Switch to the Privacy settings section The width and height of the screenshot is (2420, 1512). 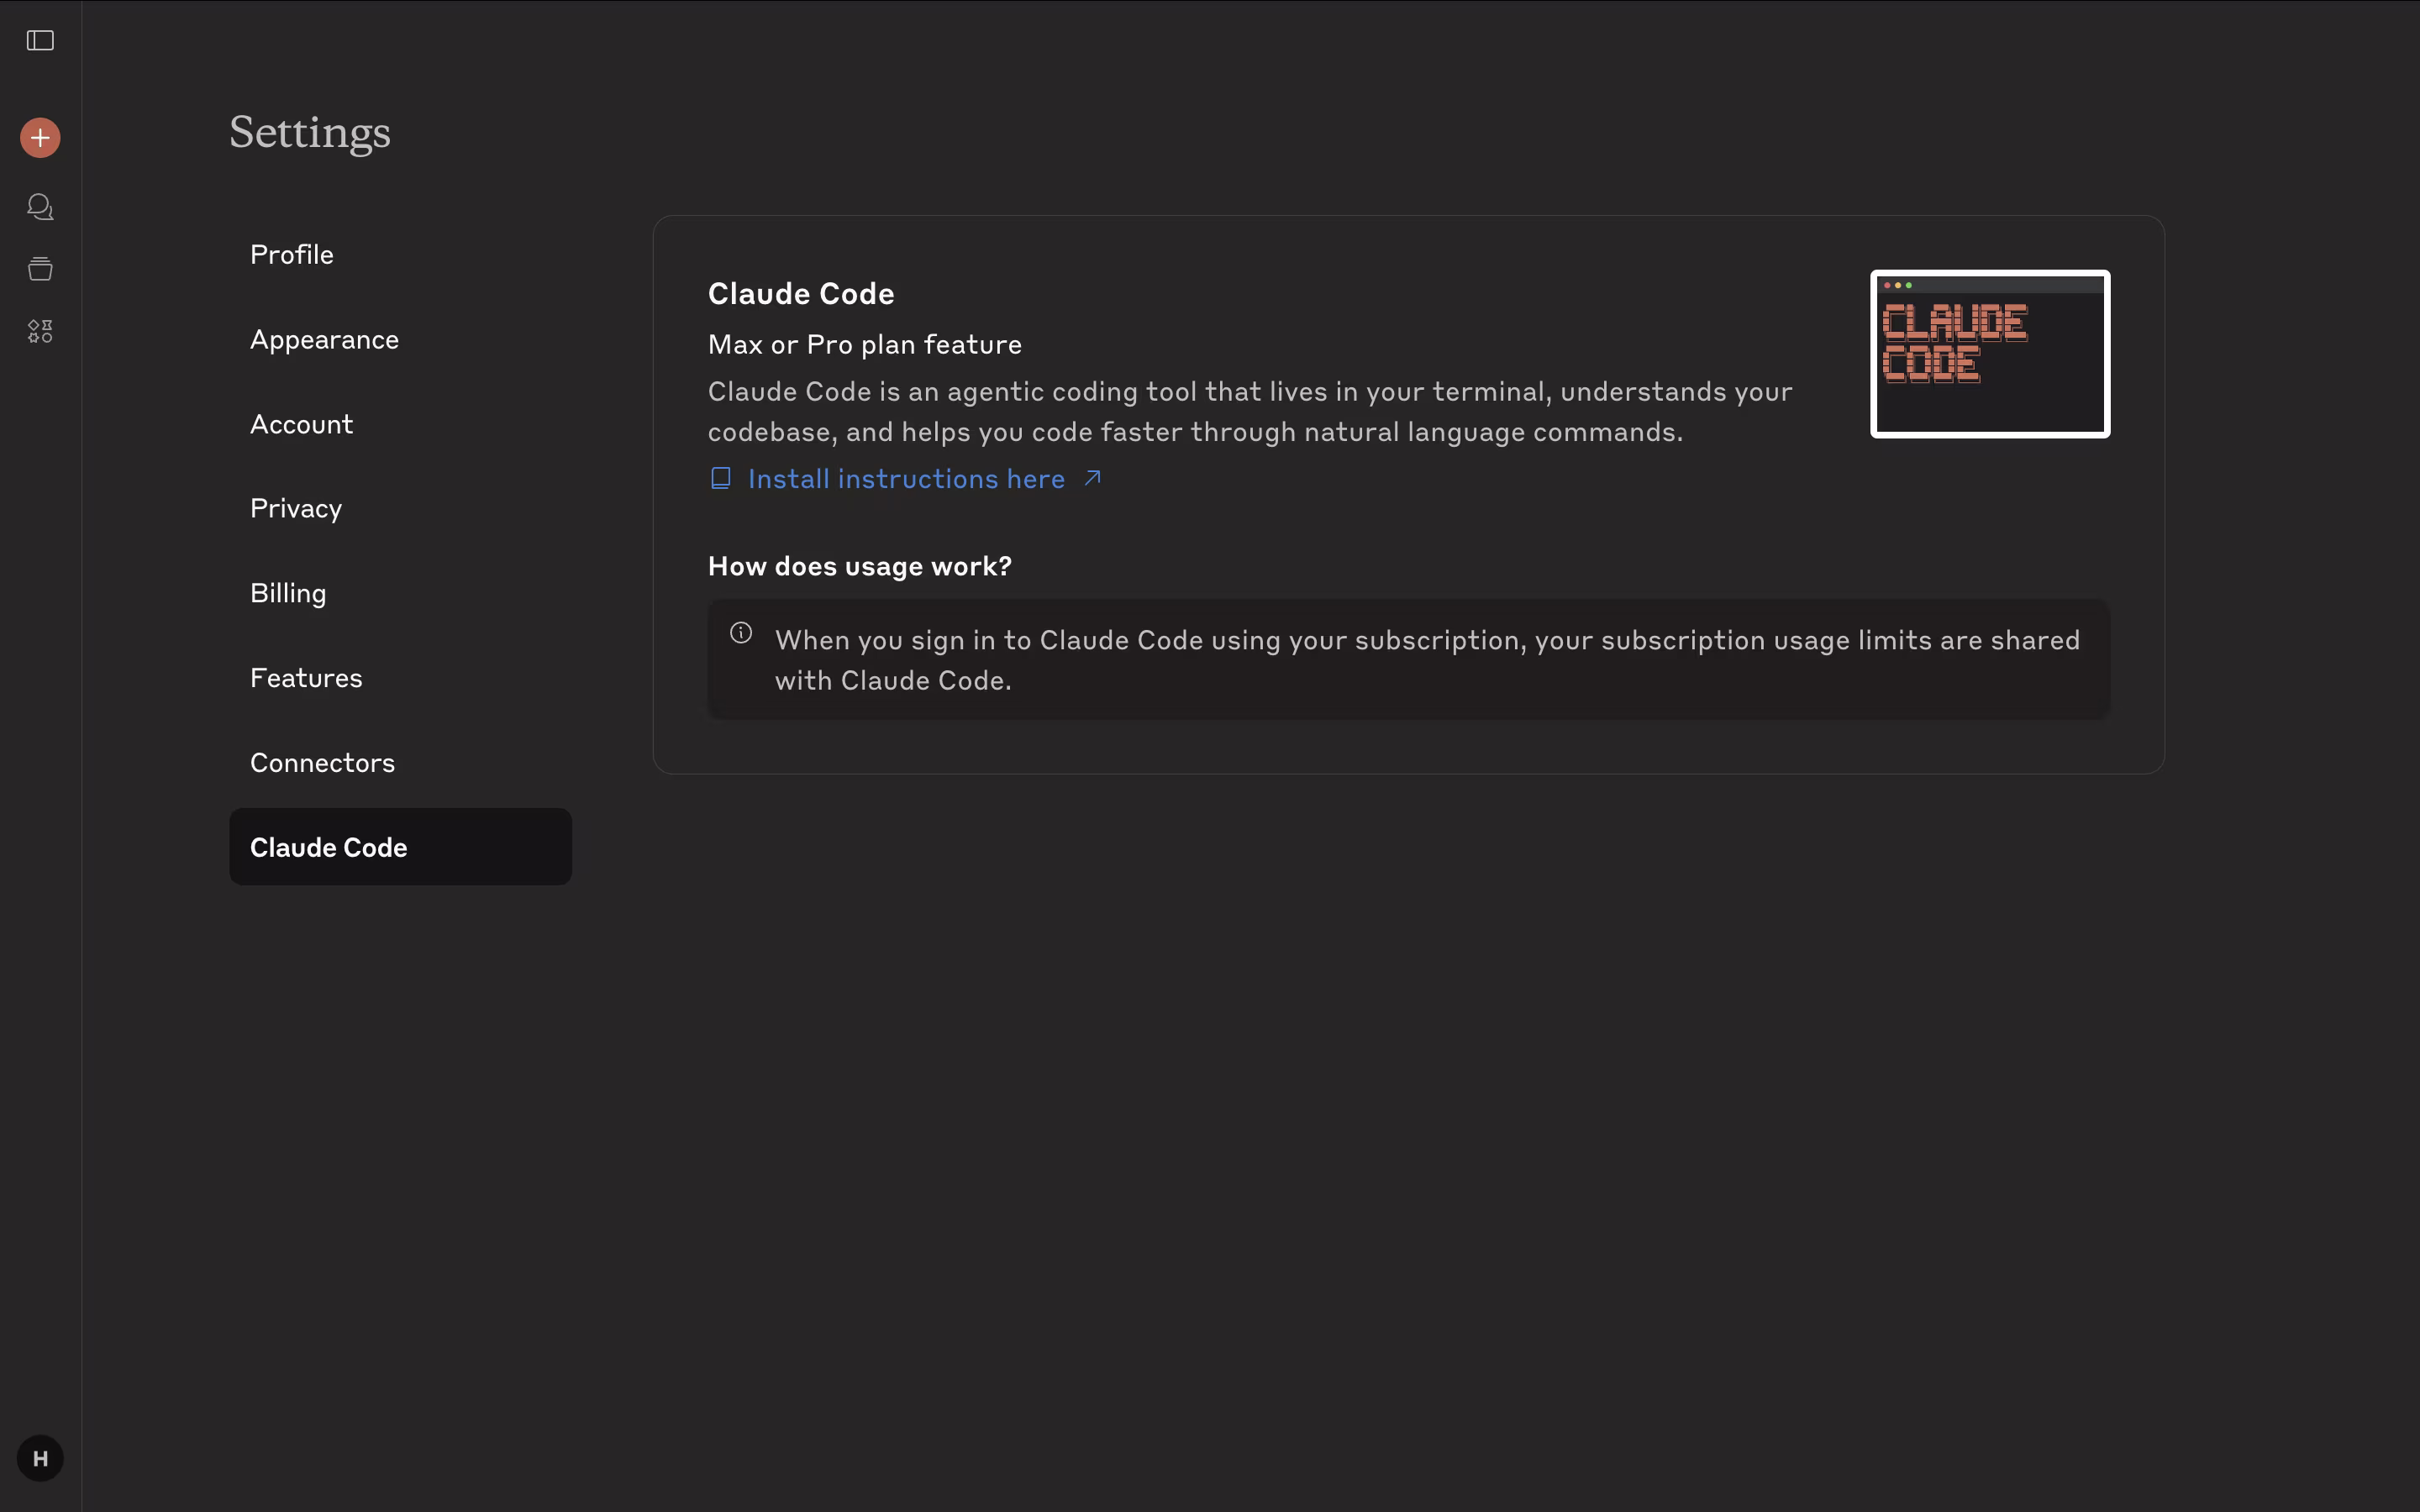click(x=400, y=508)
